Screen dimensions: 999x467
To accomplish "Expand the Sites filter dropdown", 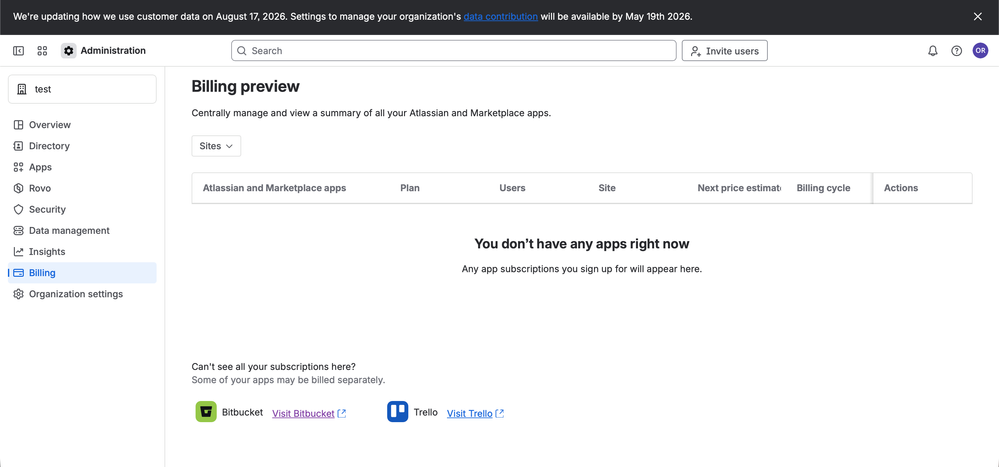I will [x=216, y=146].
